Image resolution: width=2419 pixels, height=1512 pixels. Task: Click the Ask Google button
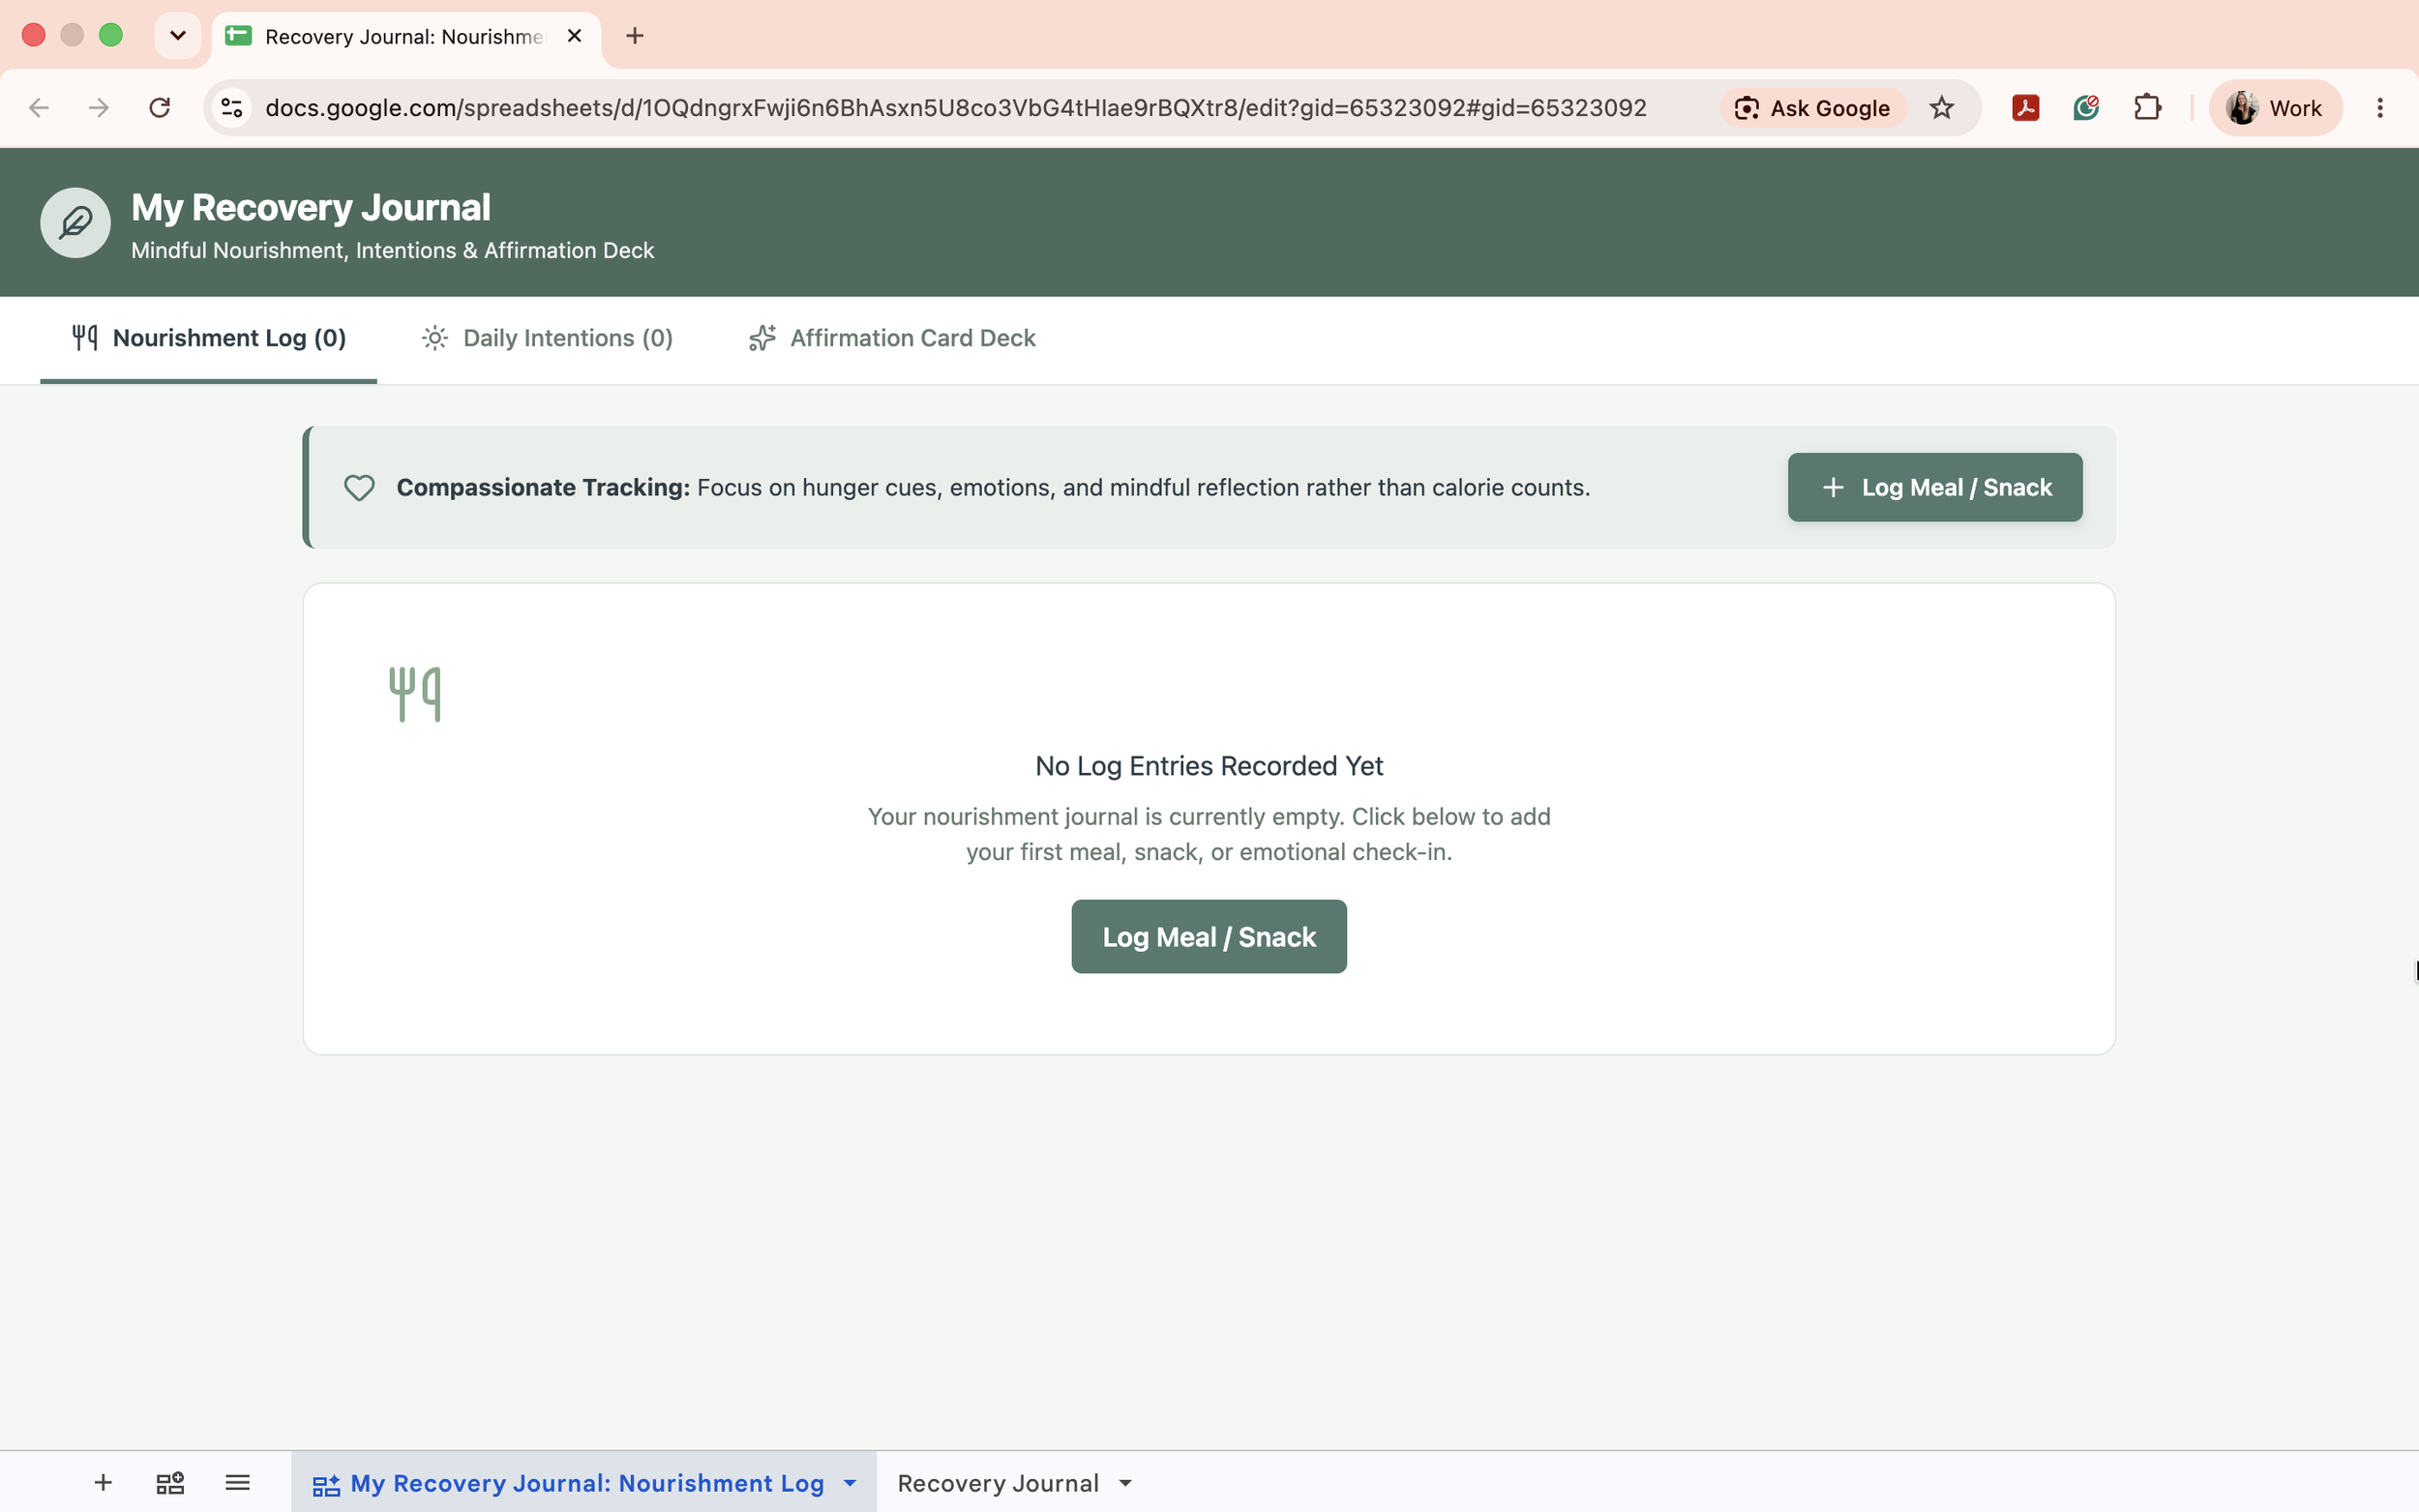point(1813,108)
